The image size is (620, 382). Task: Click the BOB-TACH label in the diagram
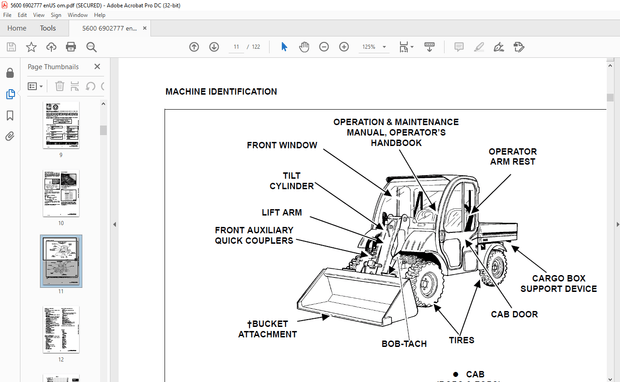(404, 344)
